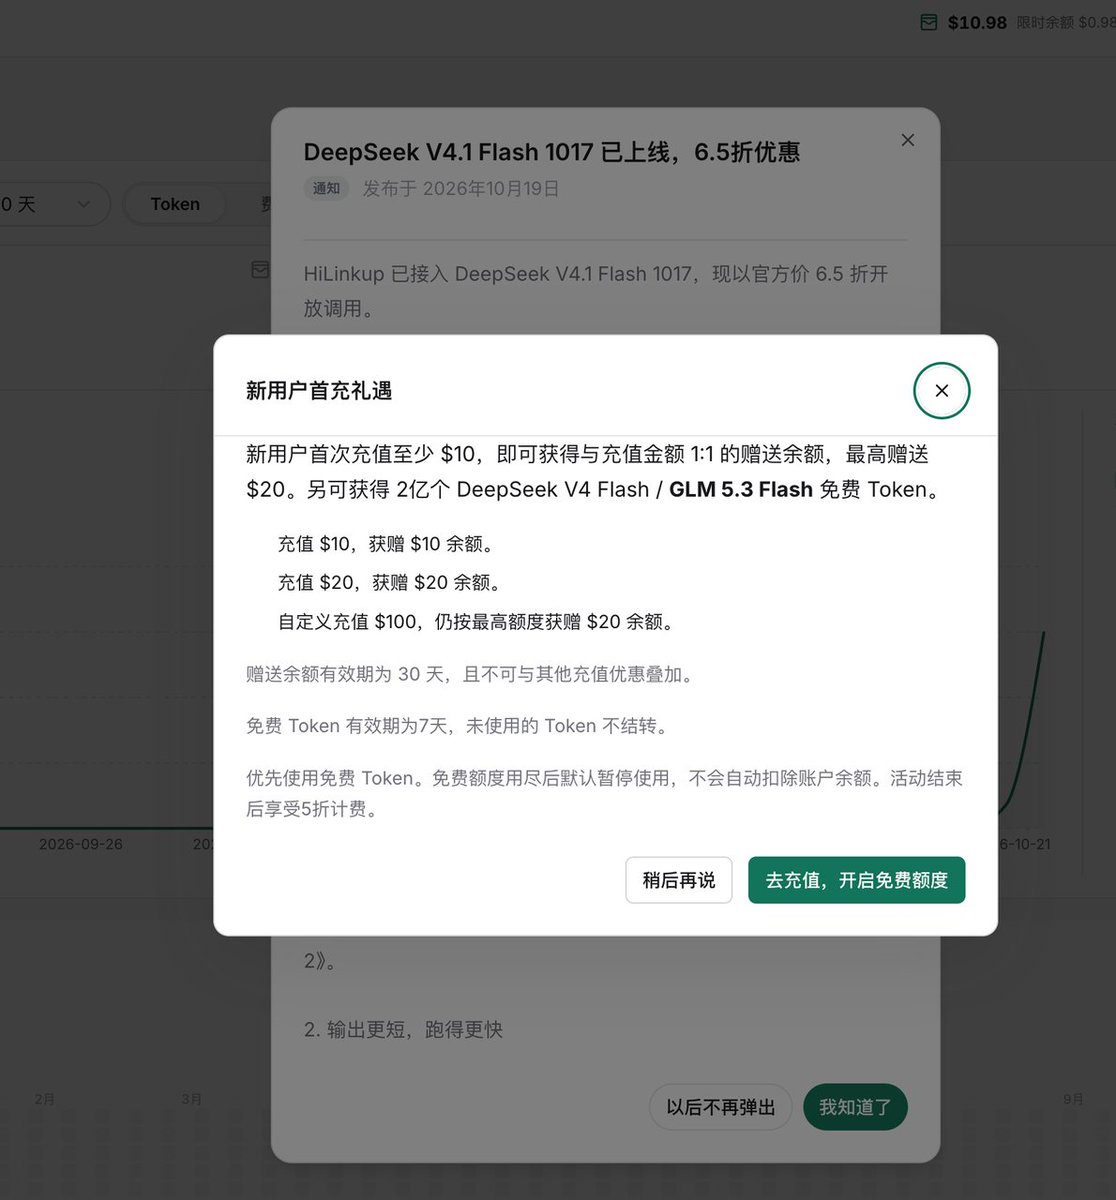Click the 稍后再说 button
This screenshot has height=1200, width=1116.
click(679, 880)
